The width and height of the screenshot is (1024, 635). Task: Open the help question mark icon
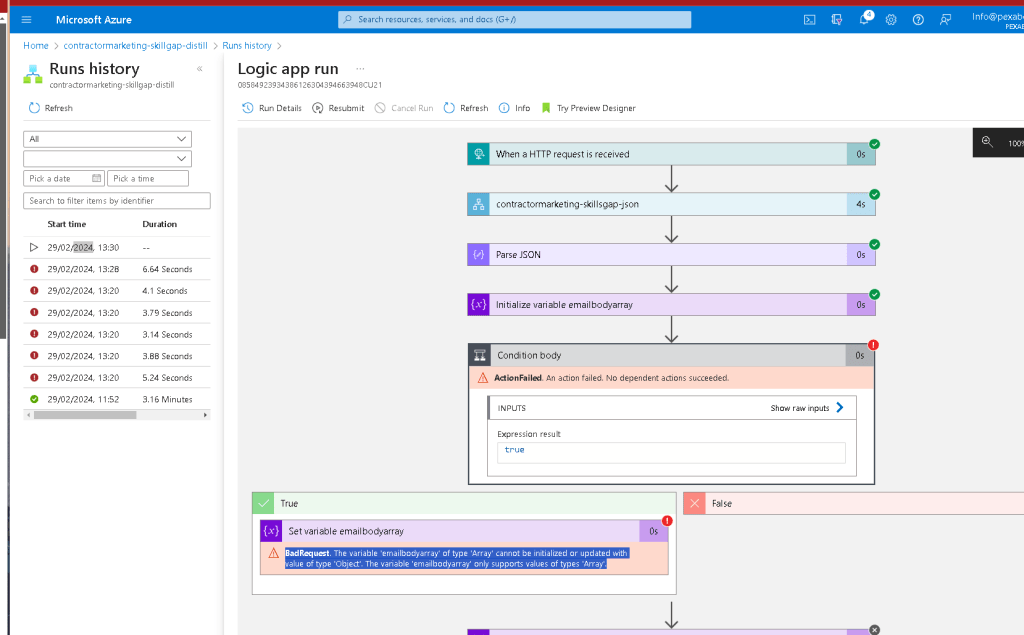point(918,20)
